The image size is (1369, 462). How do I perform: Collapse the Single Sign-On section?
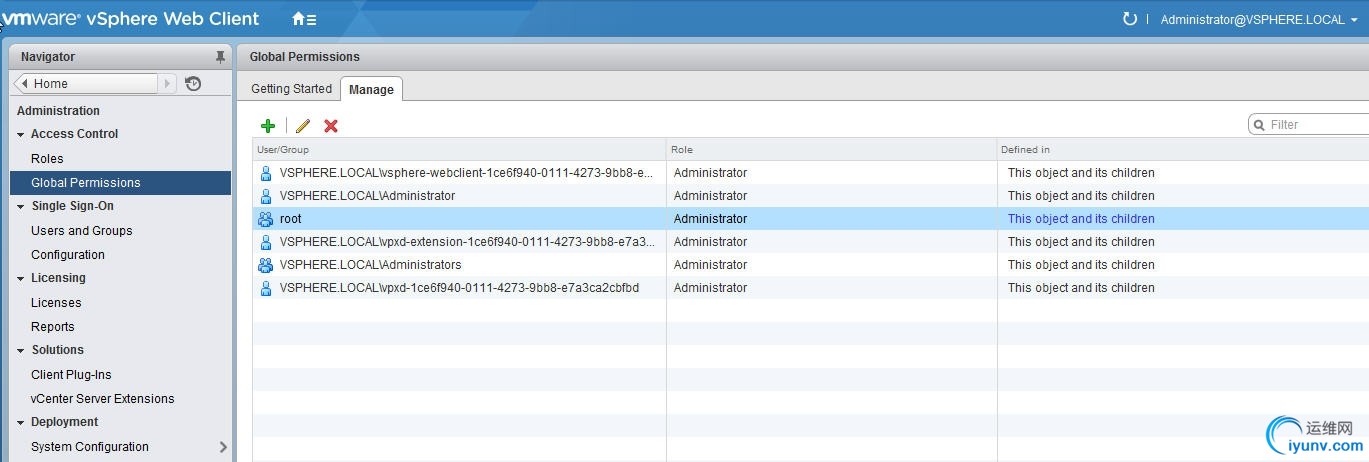(x=21, y=206)
